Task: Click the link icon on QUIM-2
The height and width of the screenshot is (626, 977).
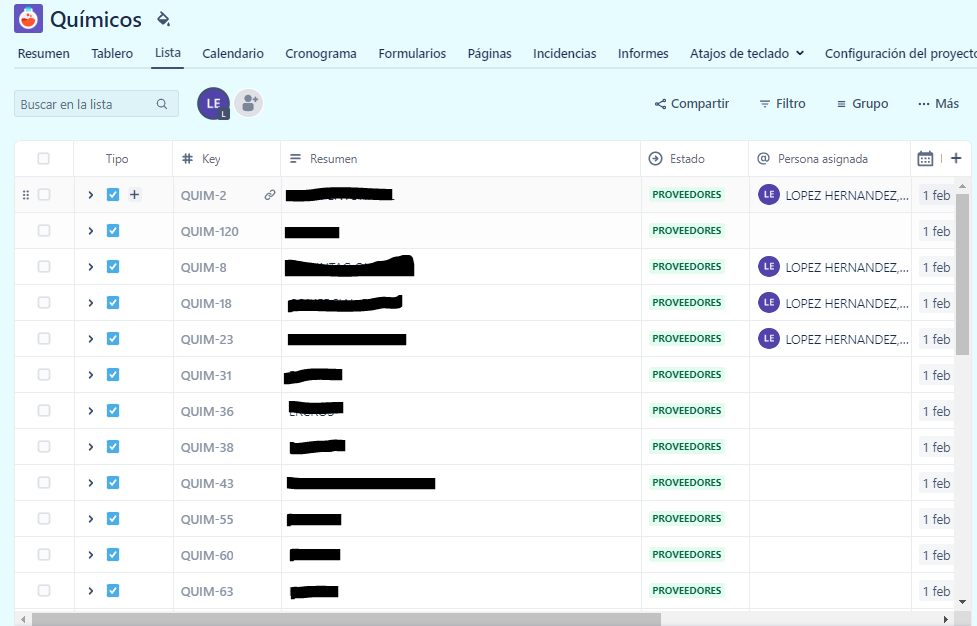Action: pyautogui.click(x=270, y=195)
